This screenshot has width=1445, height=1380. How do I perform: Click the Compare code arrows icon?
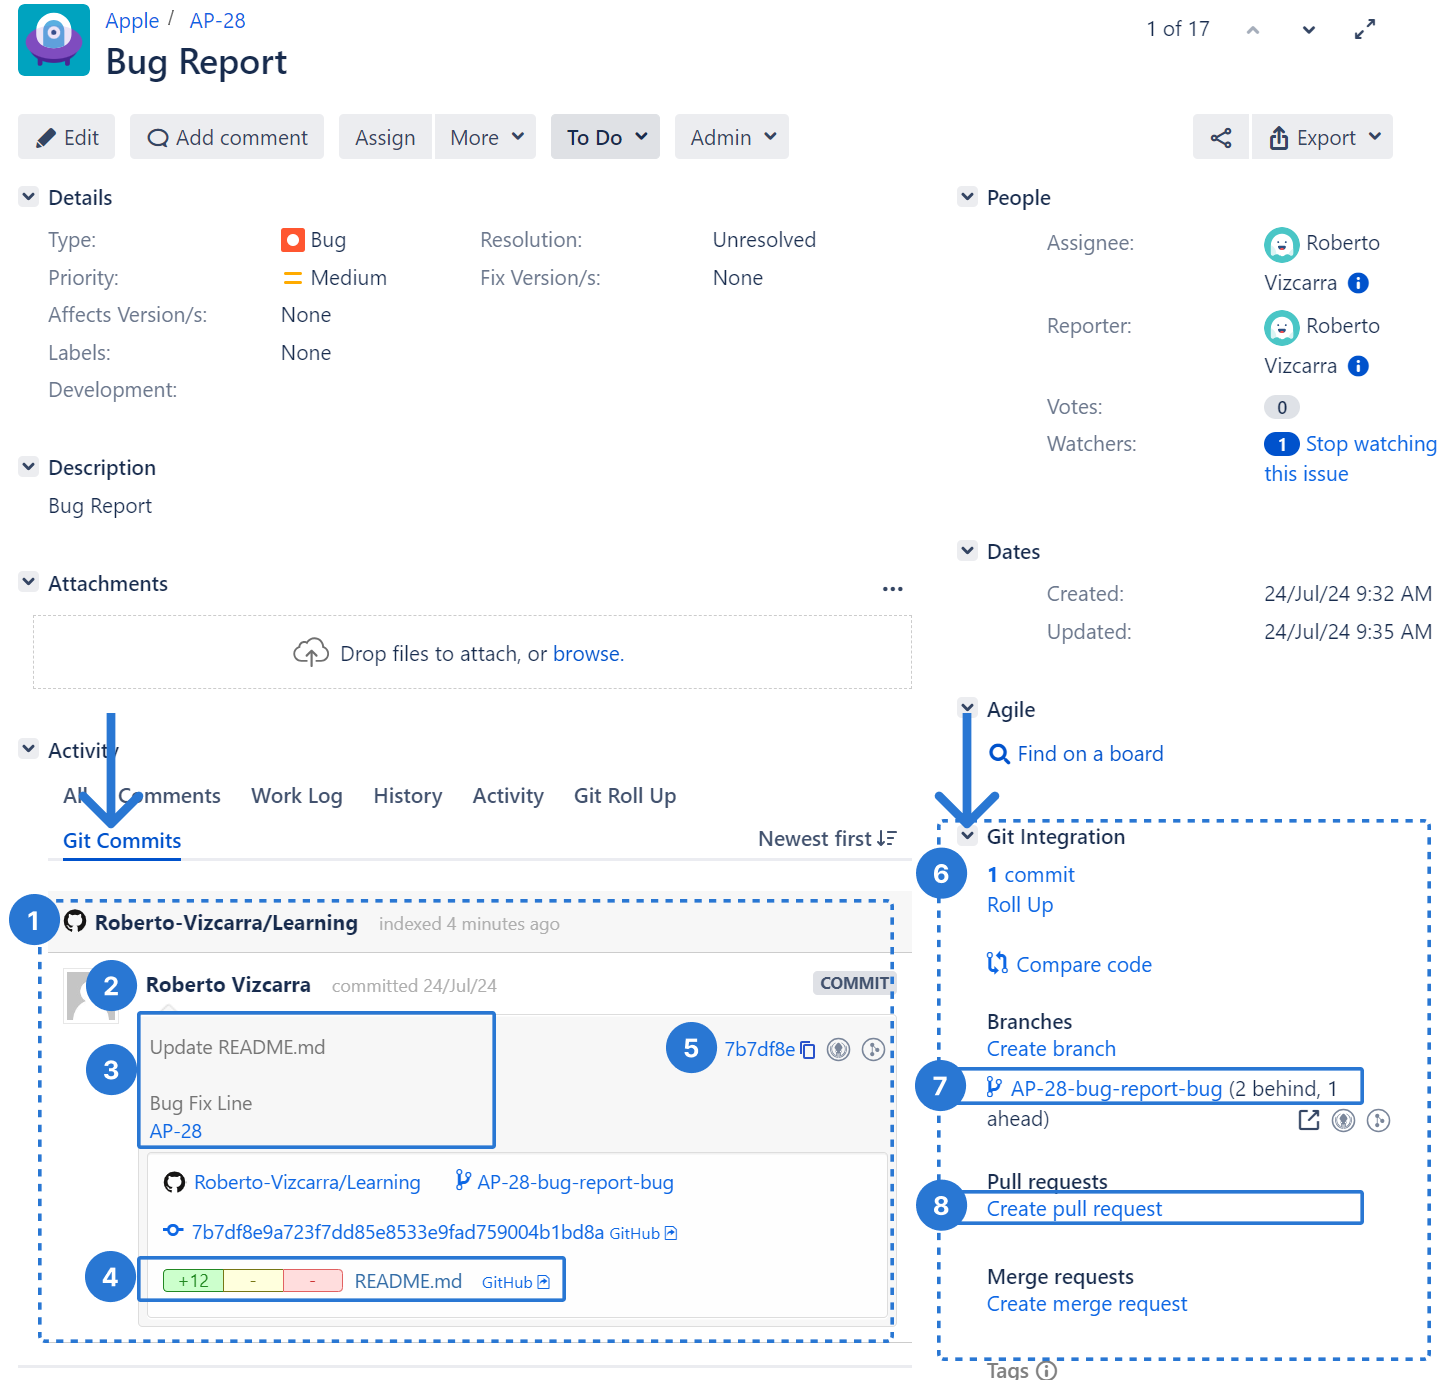tap(997, 963)
